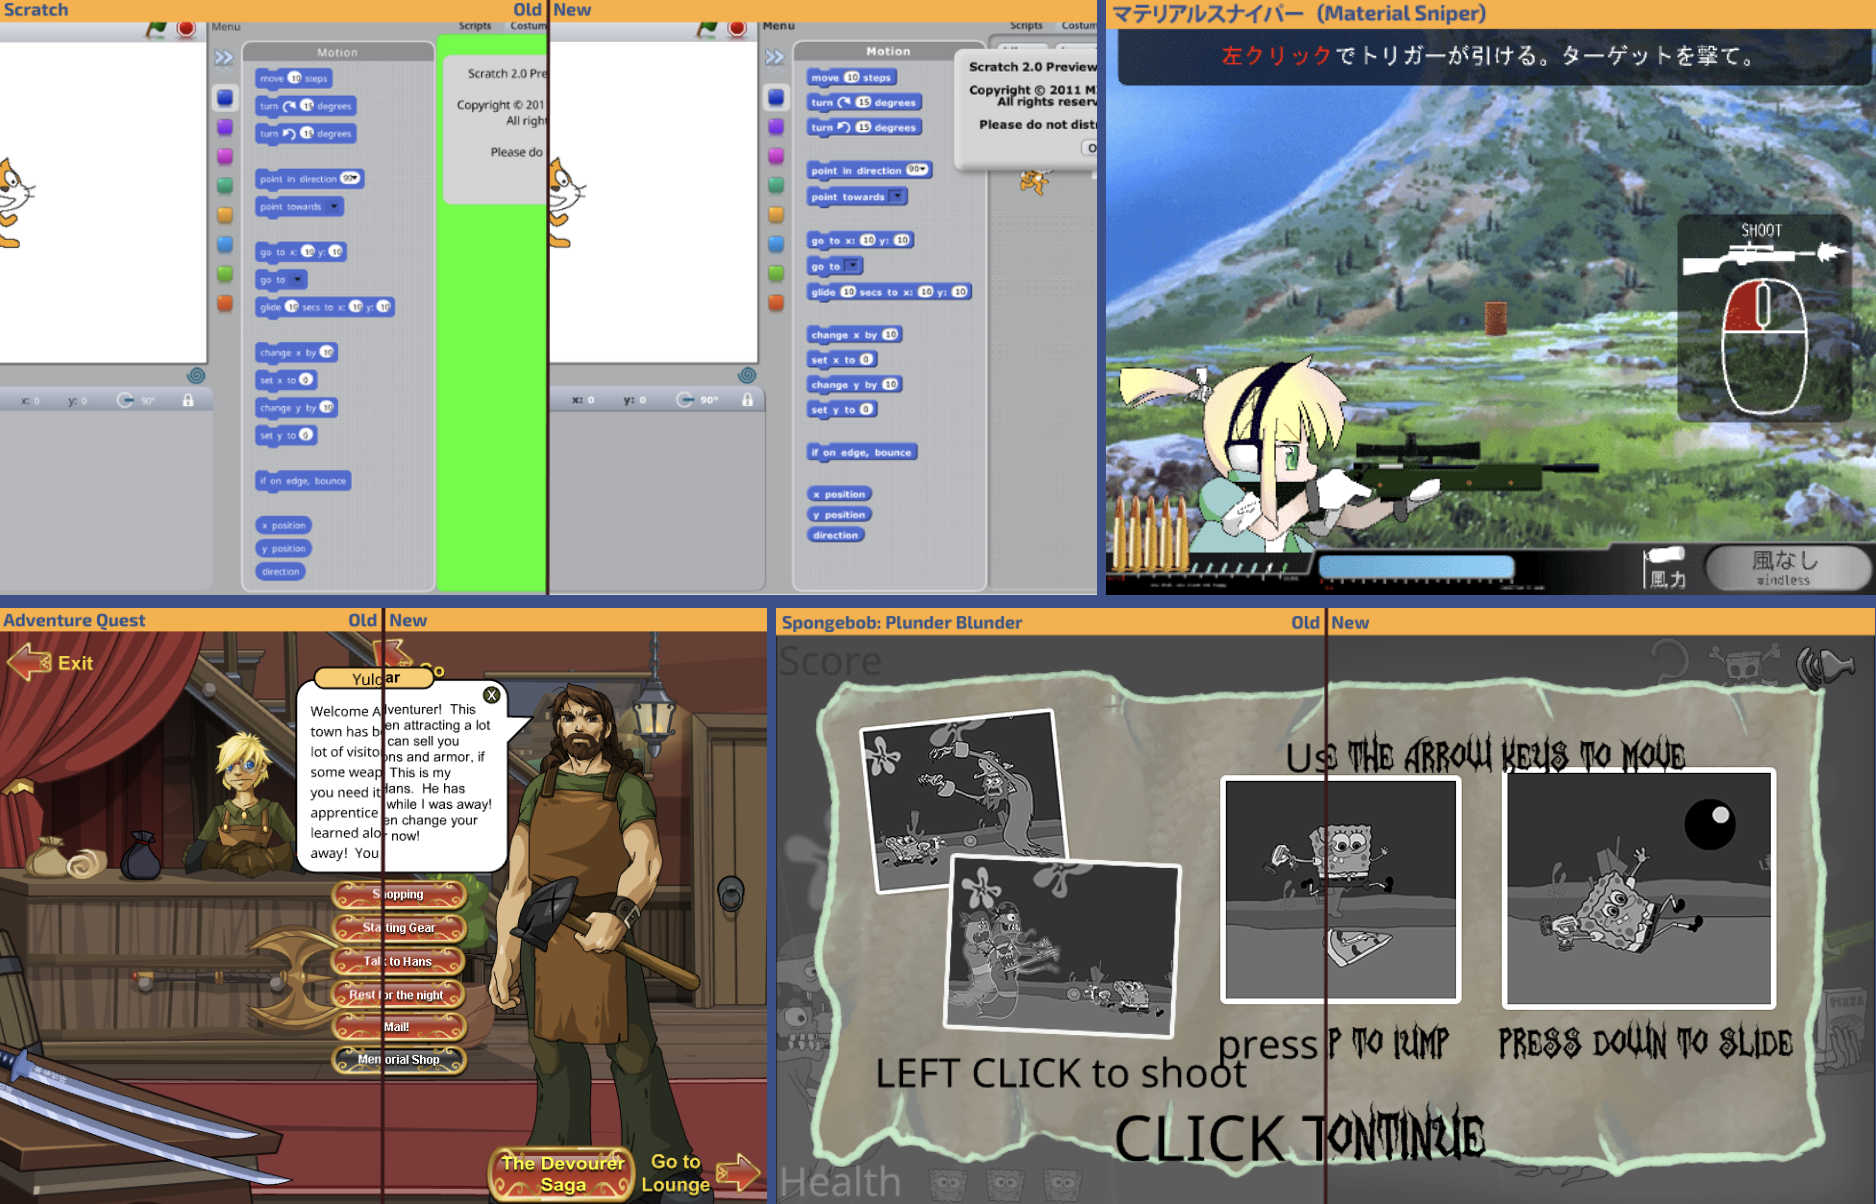Mute sound with Spongebob speaker icon
The width and height of the screenshot is (1876, 1204).
(x=1824, y=666)
